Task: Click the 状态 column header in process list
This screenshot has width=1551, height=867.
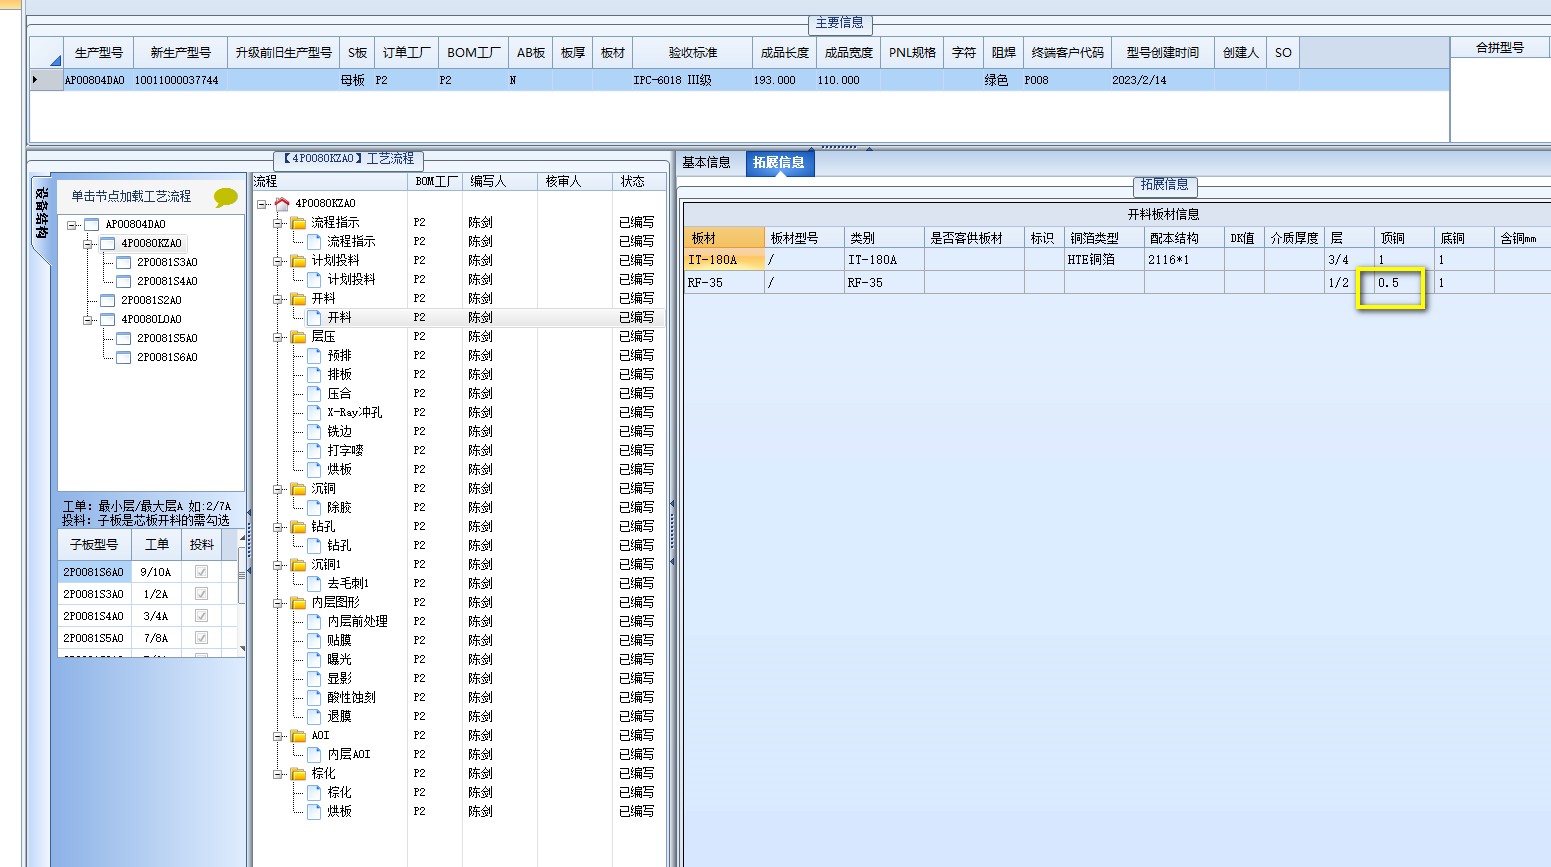Action: pos(638,181)
